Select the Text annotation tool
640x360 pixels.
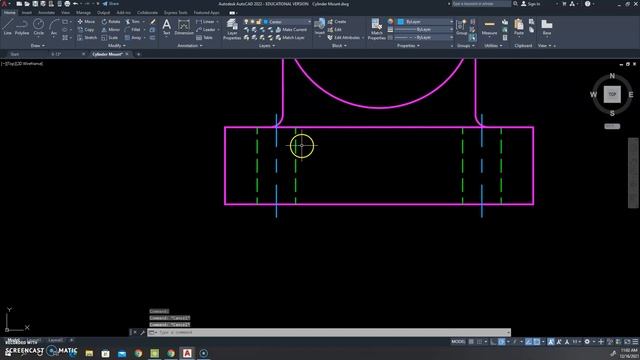pos(167,27)
